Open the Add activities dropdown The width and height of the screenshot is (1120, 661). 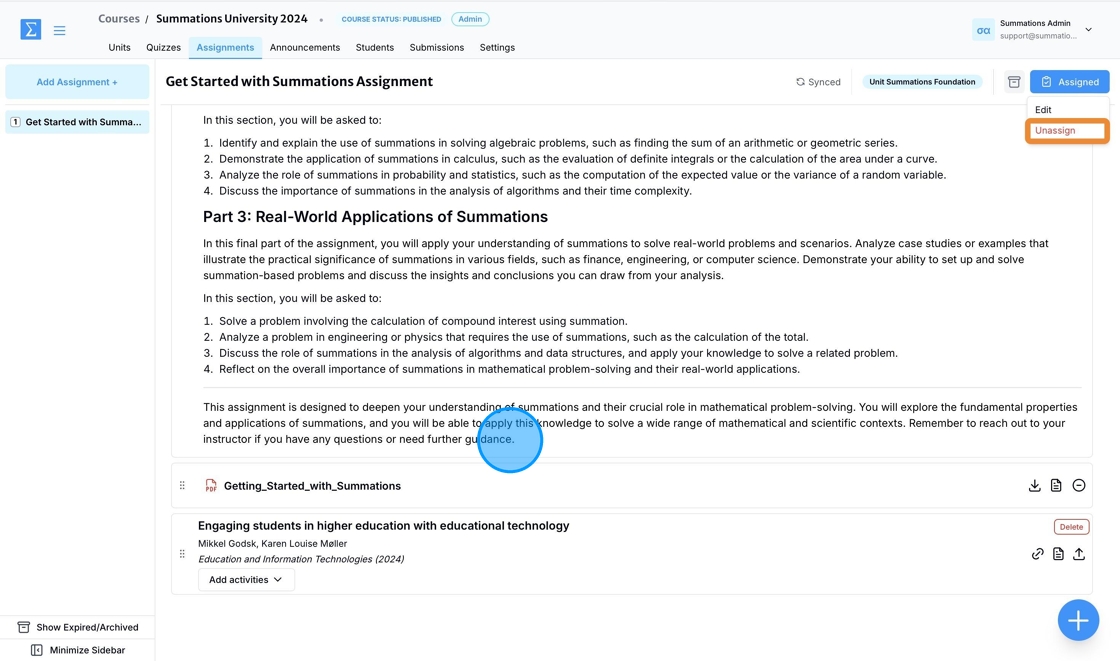246,580
